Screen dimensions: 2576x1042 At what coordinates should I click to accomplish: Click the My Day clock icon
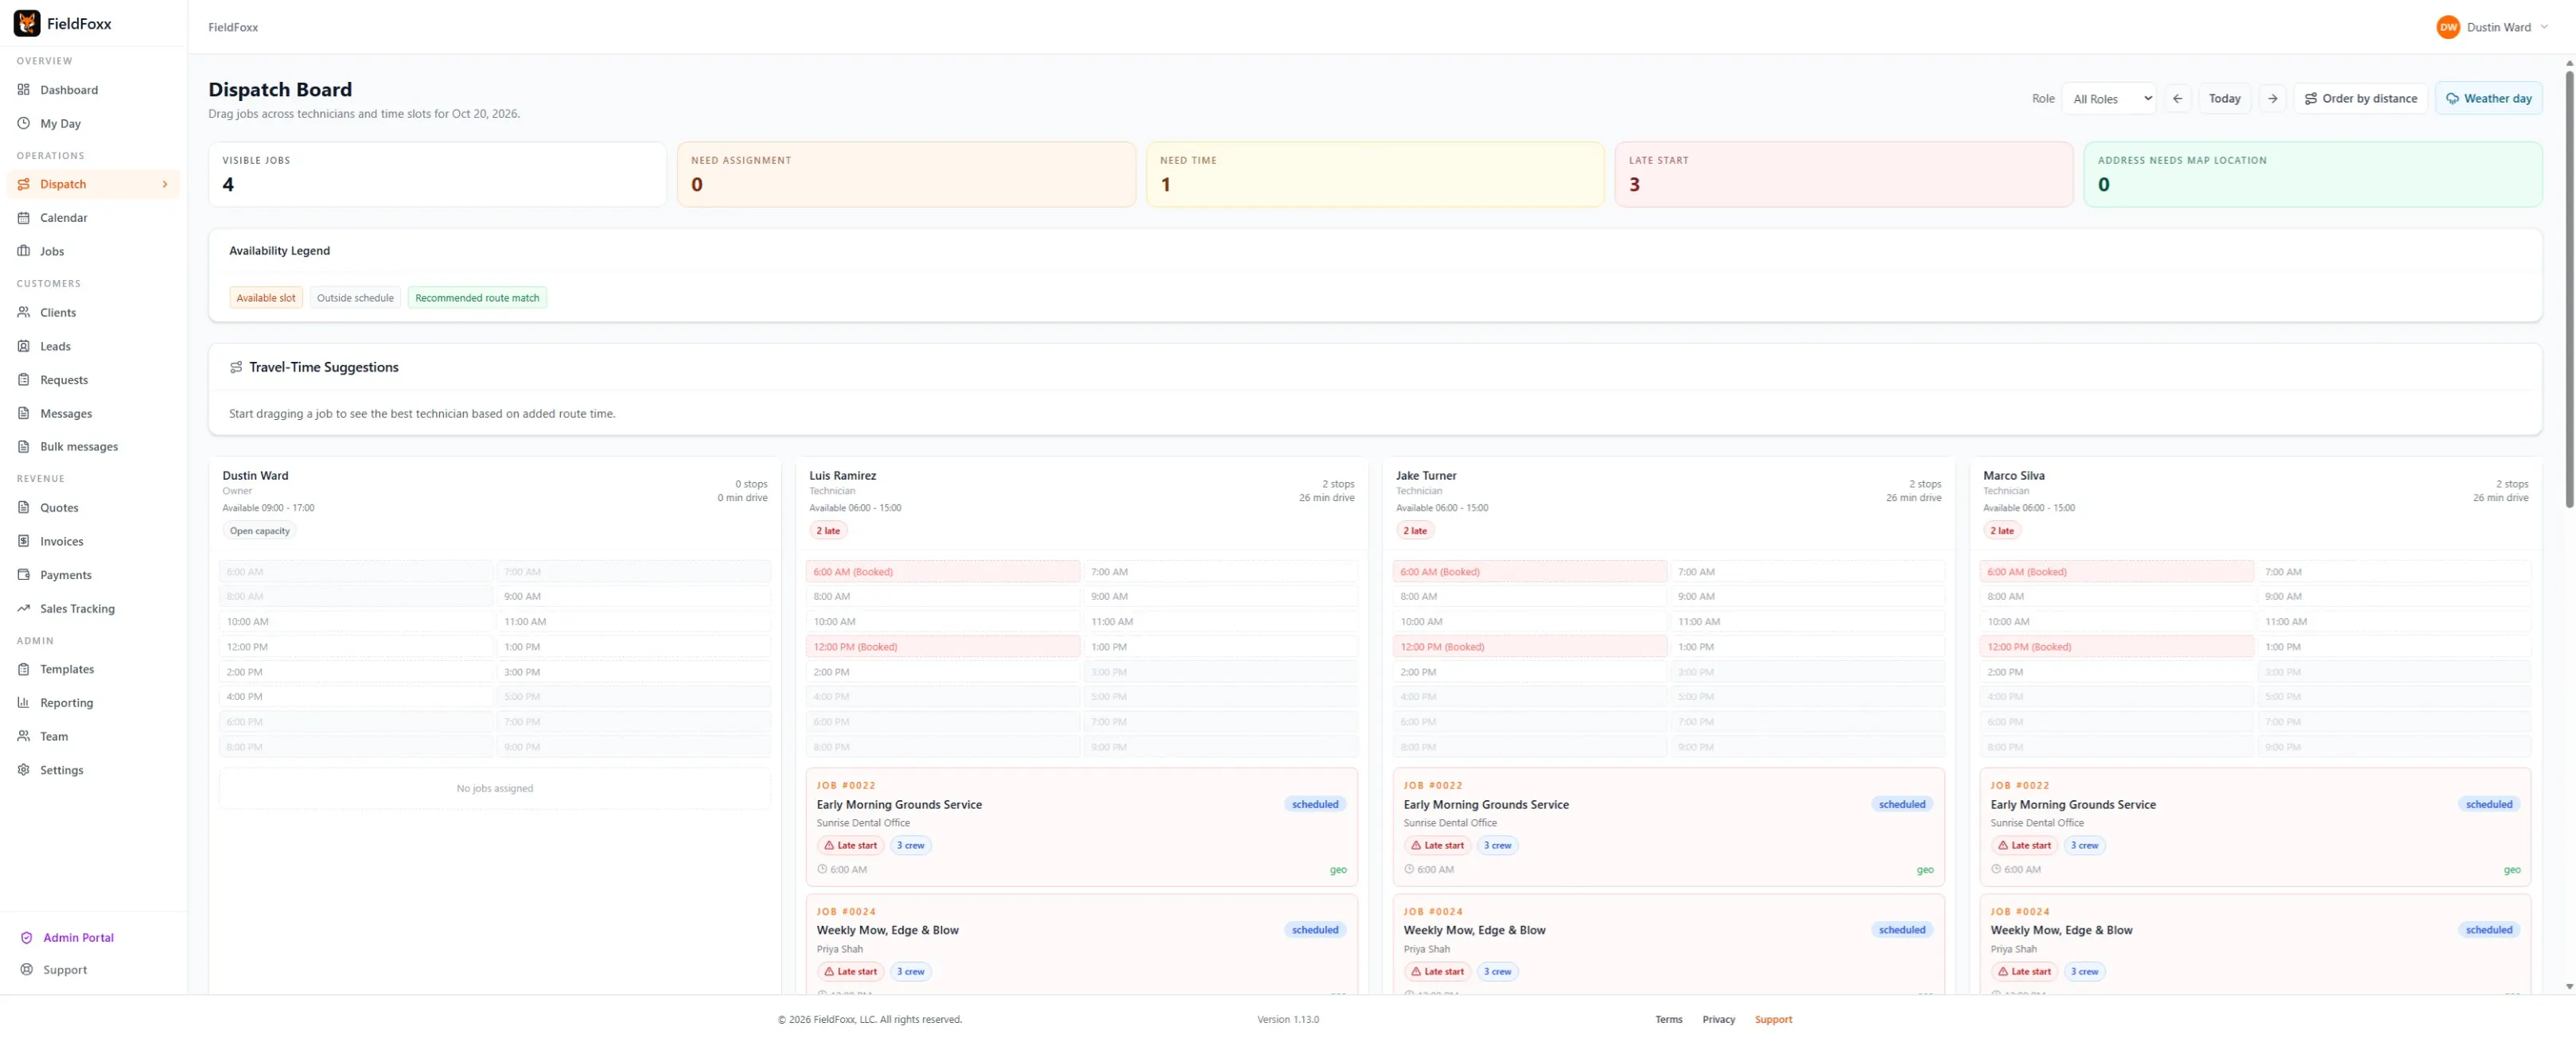24,124
